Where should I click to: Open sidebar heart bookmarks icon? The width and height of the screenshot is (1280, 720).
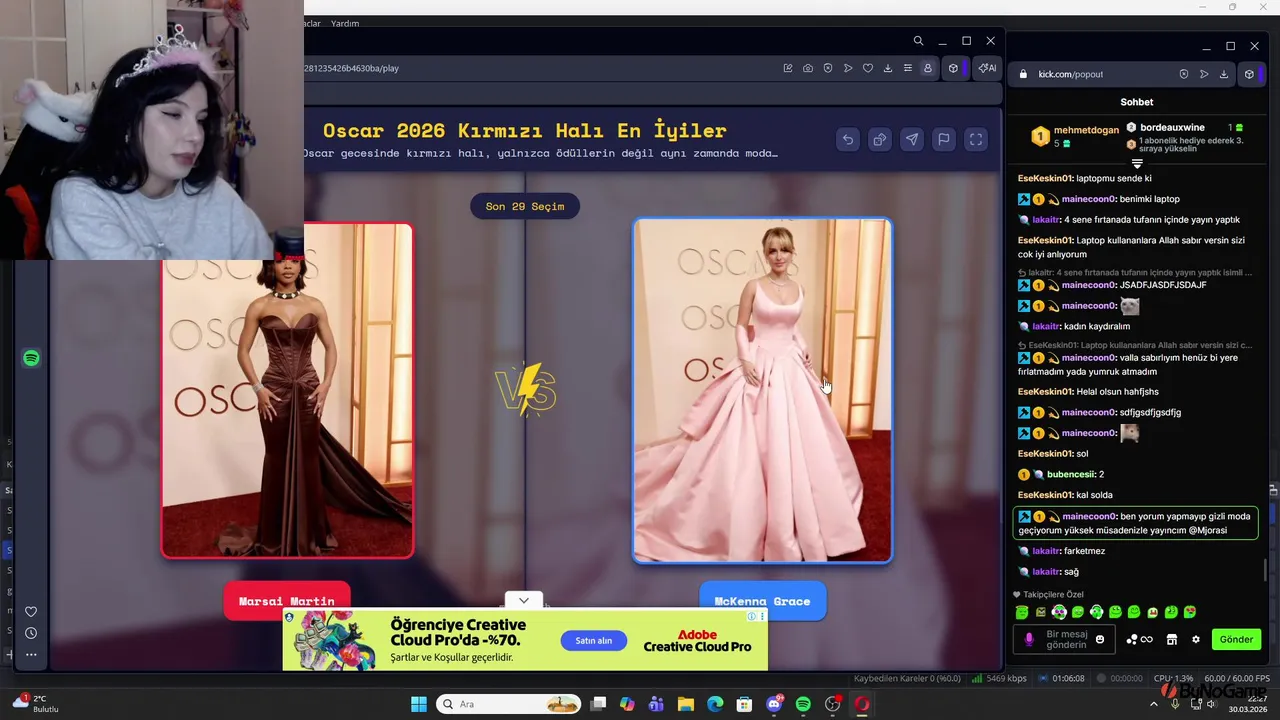pyautogui.click(x=31, y=612)
